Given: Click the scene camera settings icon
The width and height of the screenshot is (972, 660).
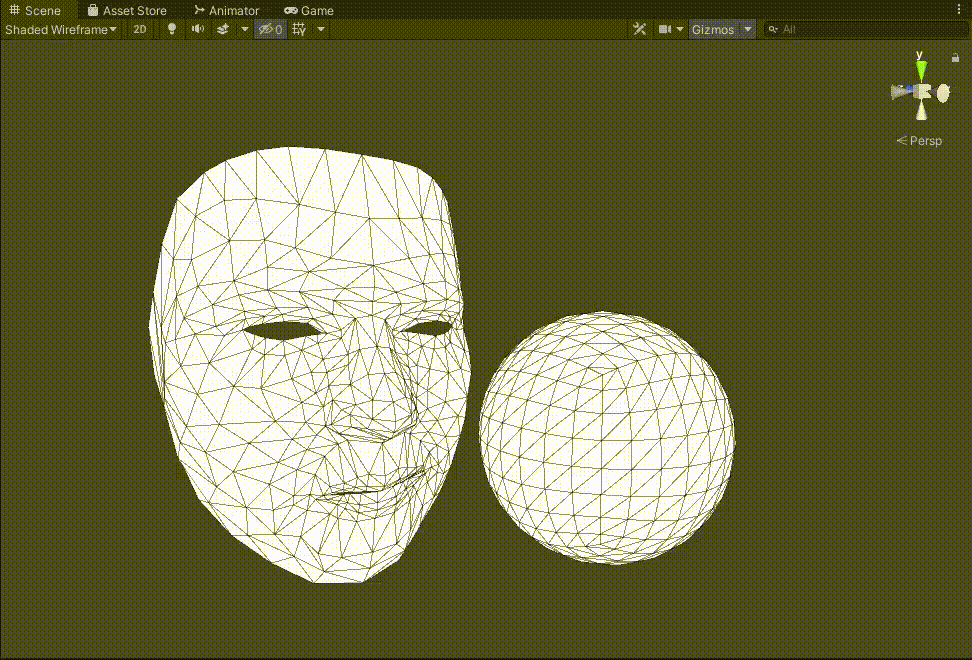Looking at the screenshot, I should [665, 29].
